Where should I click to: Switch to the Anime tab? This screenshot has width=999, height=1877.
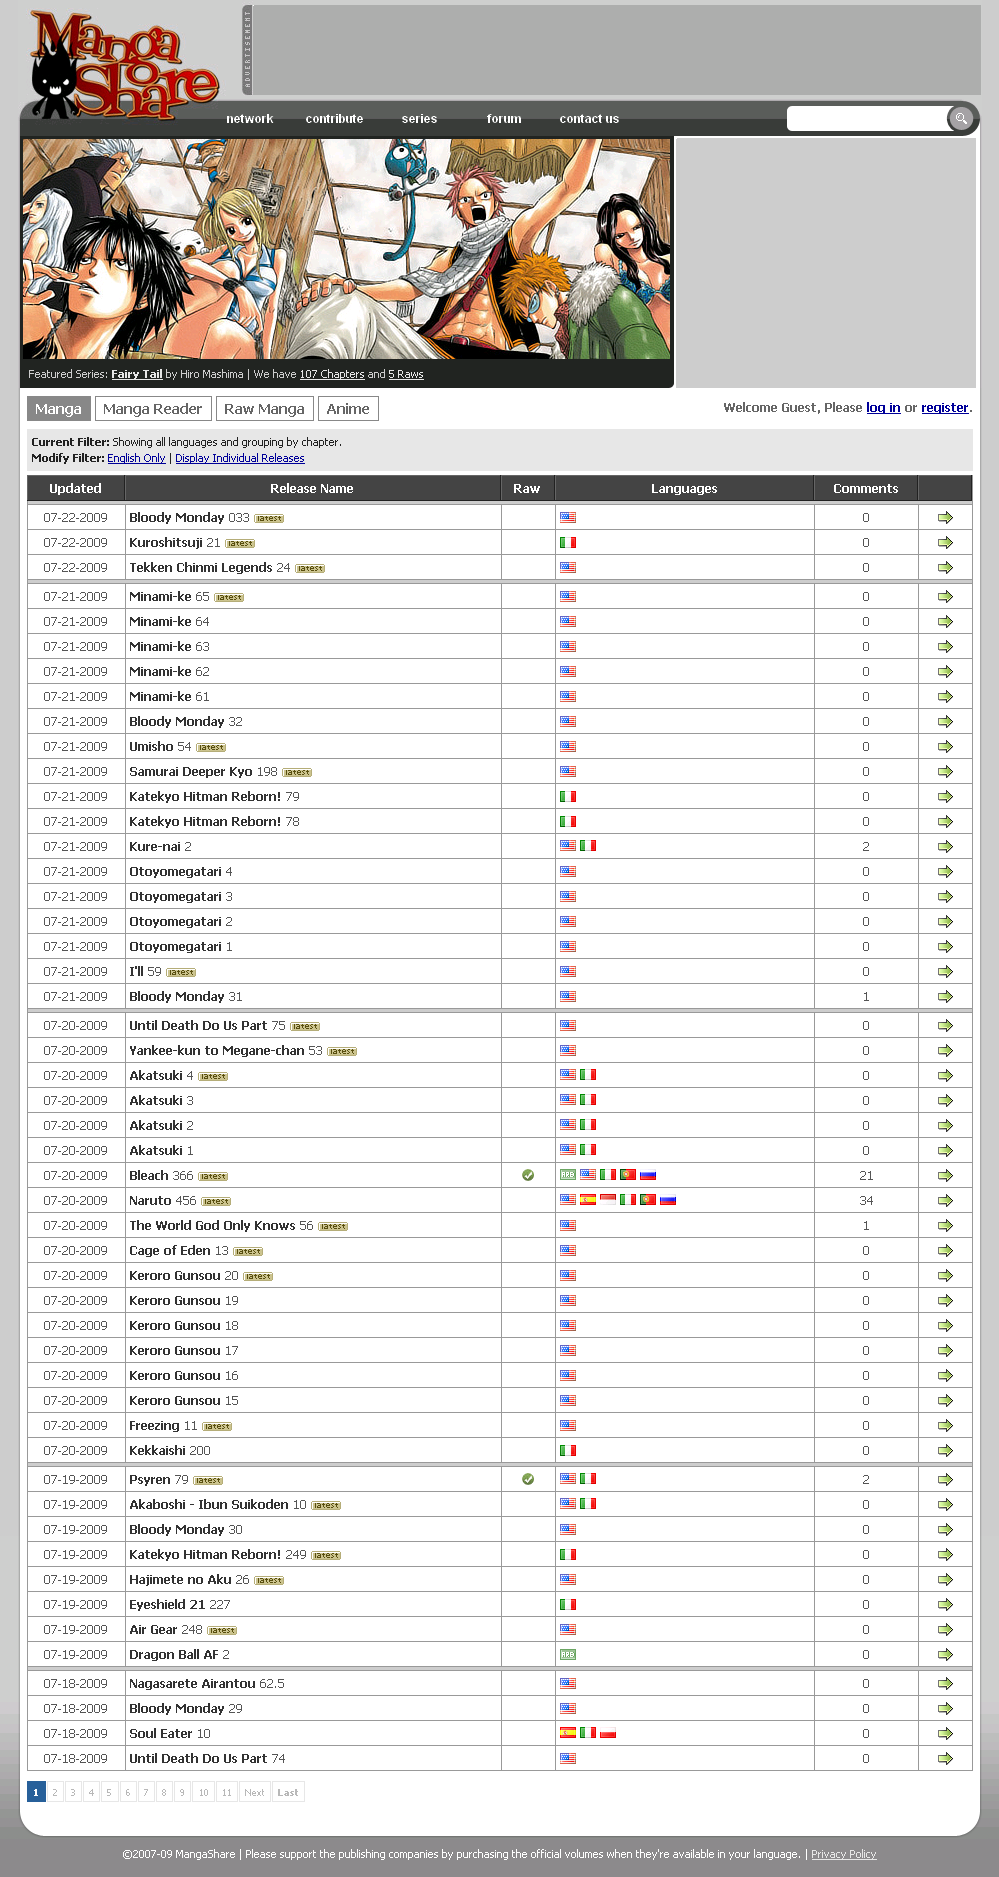click(348, 409)
